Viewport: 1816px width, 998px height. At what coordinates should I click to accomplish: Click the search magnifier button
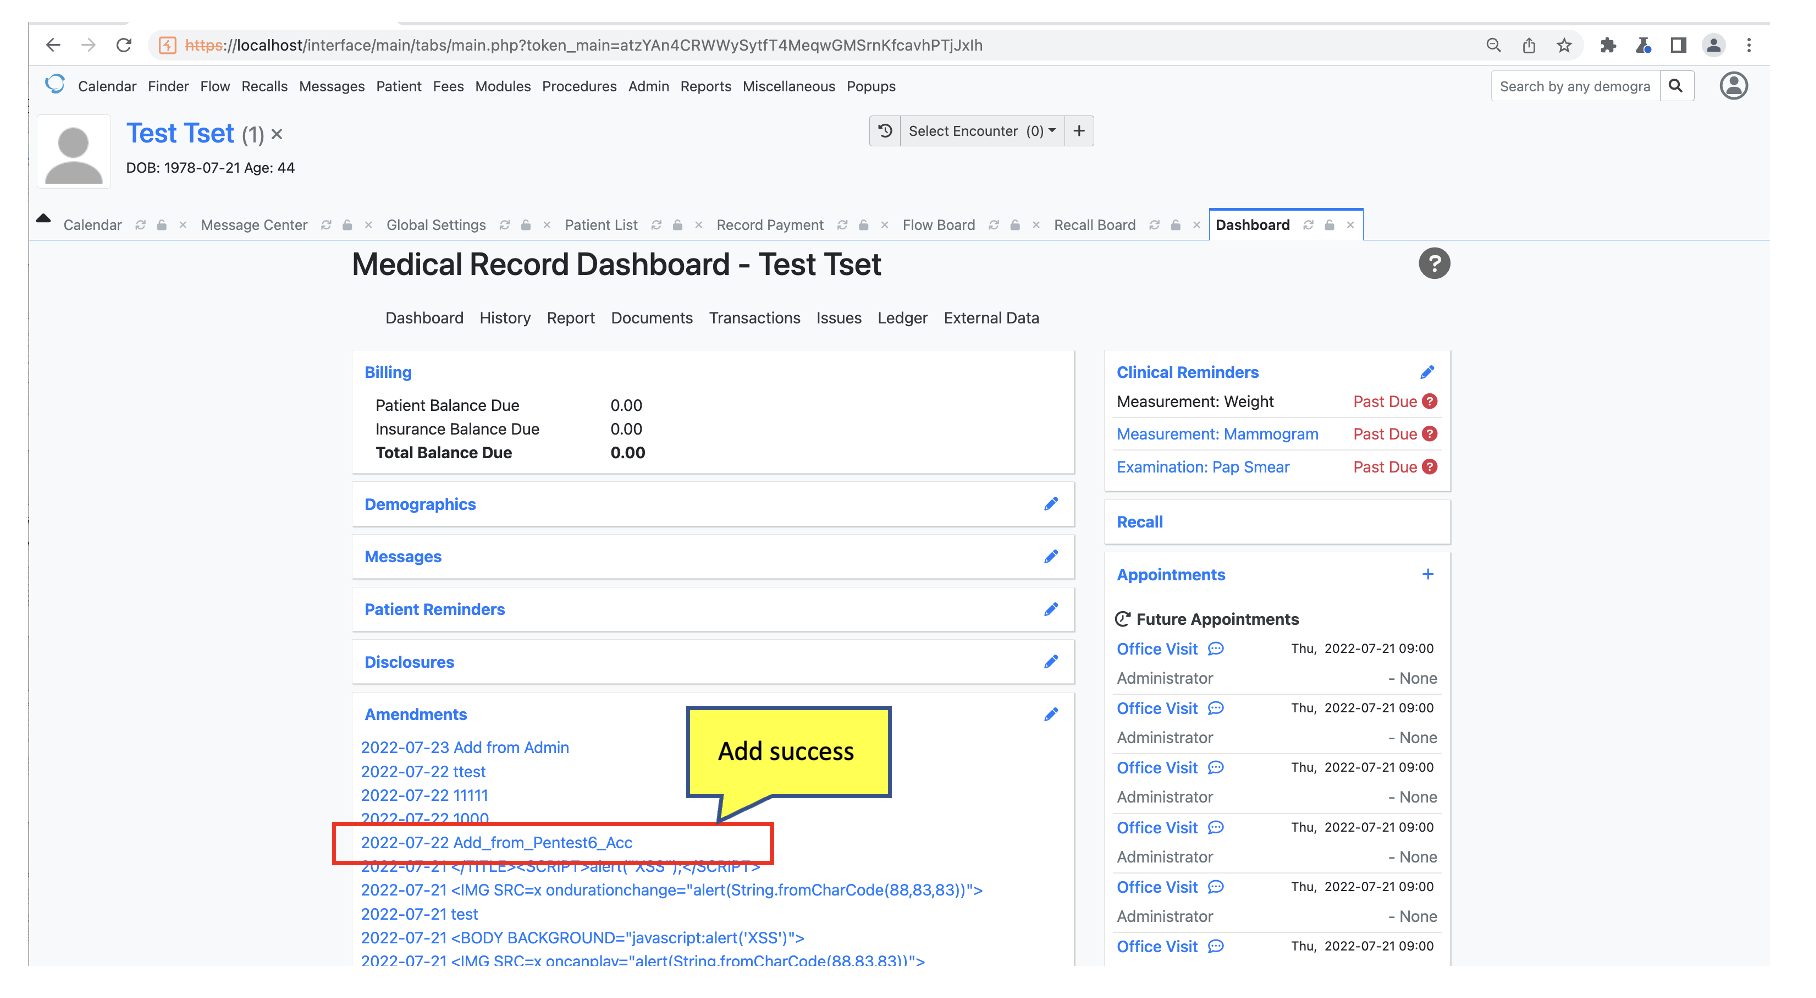pyautogui.click(x=1677, y=86)
